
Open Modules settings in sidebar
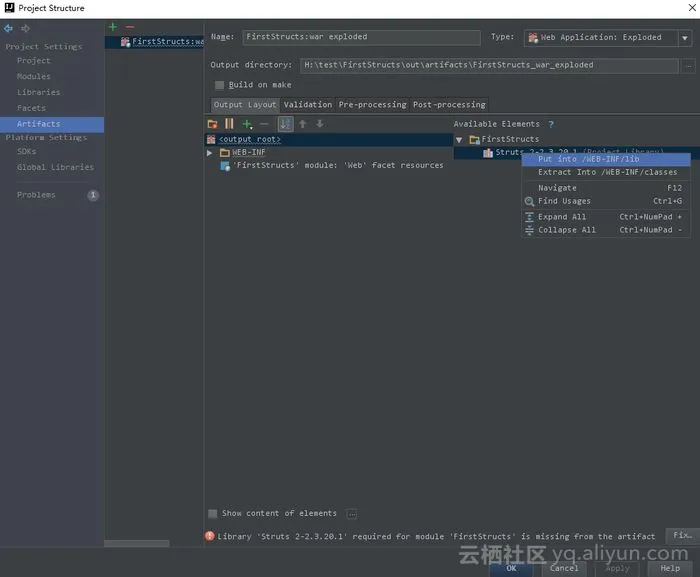point(33,76)
